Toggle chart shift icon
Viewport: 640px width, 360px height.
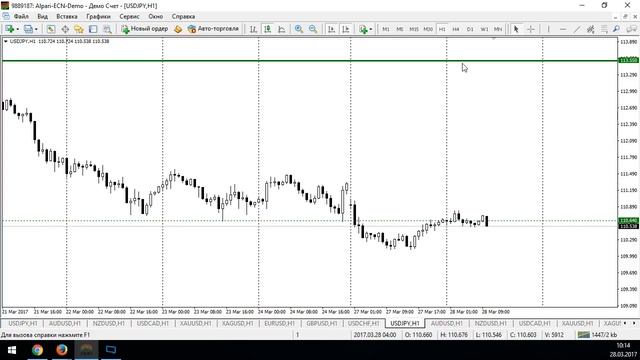pos(346,29)
